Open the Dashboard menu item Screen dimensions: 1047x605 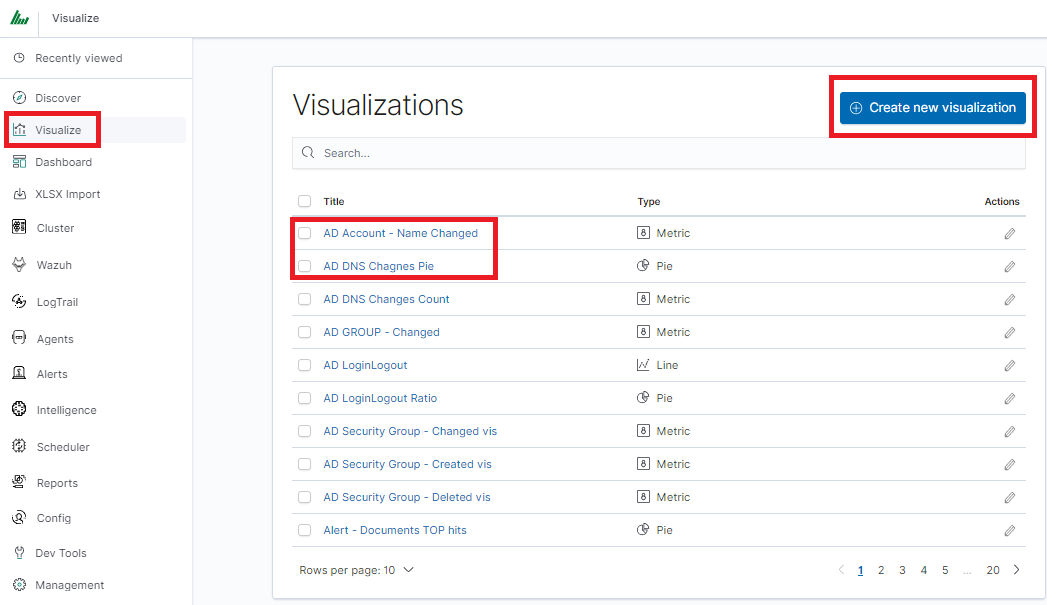pos(63,162)
